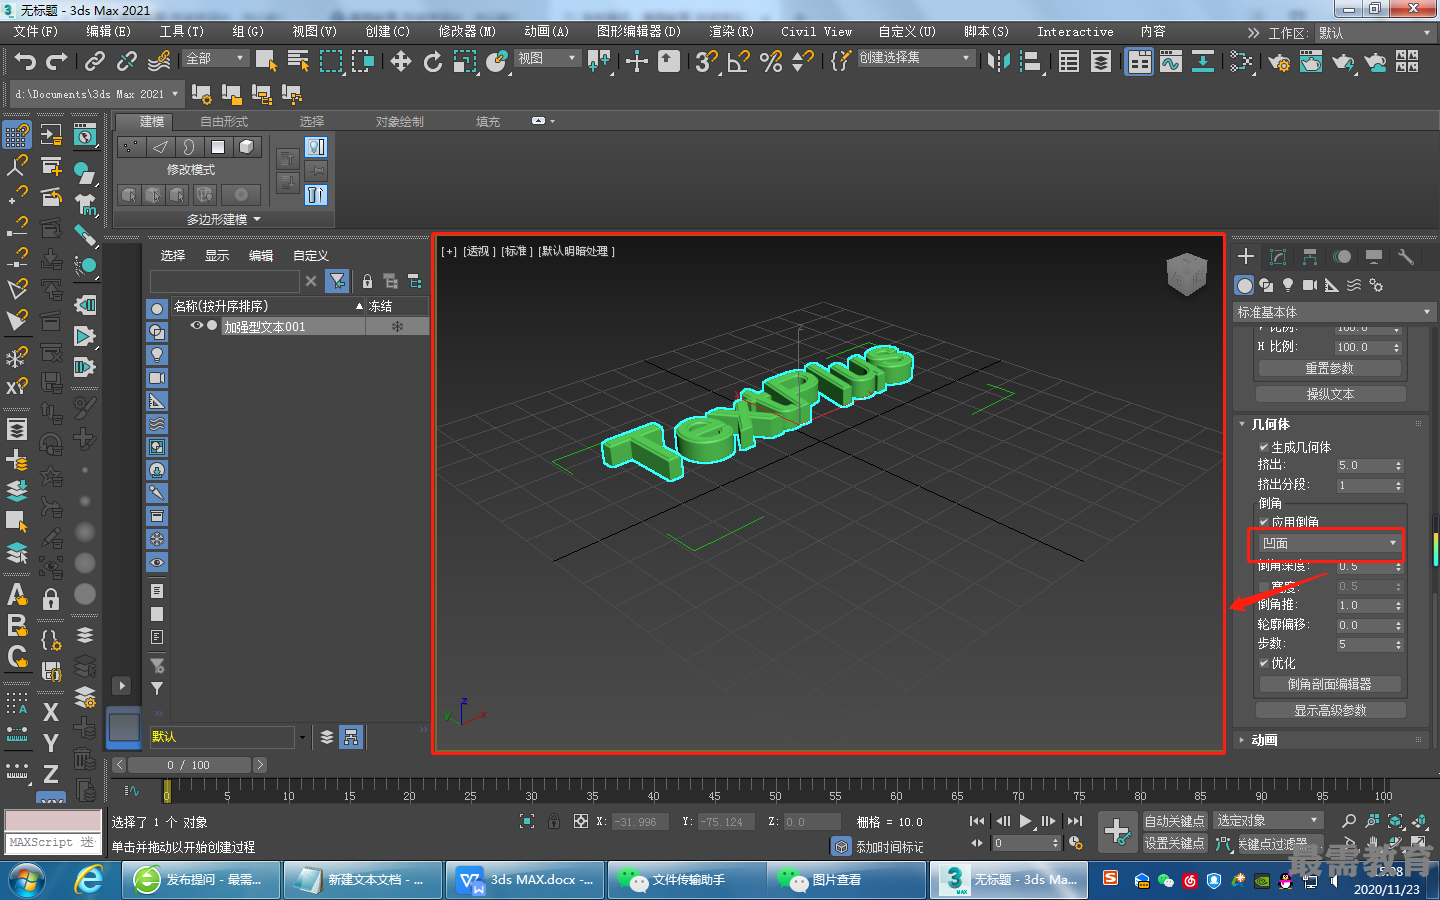Select the Rotate tool icon
Screen dimensions: 1440x900
pyautogui.click(x=433, y=62)
